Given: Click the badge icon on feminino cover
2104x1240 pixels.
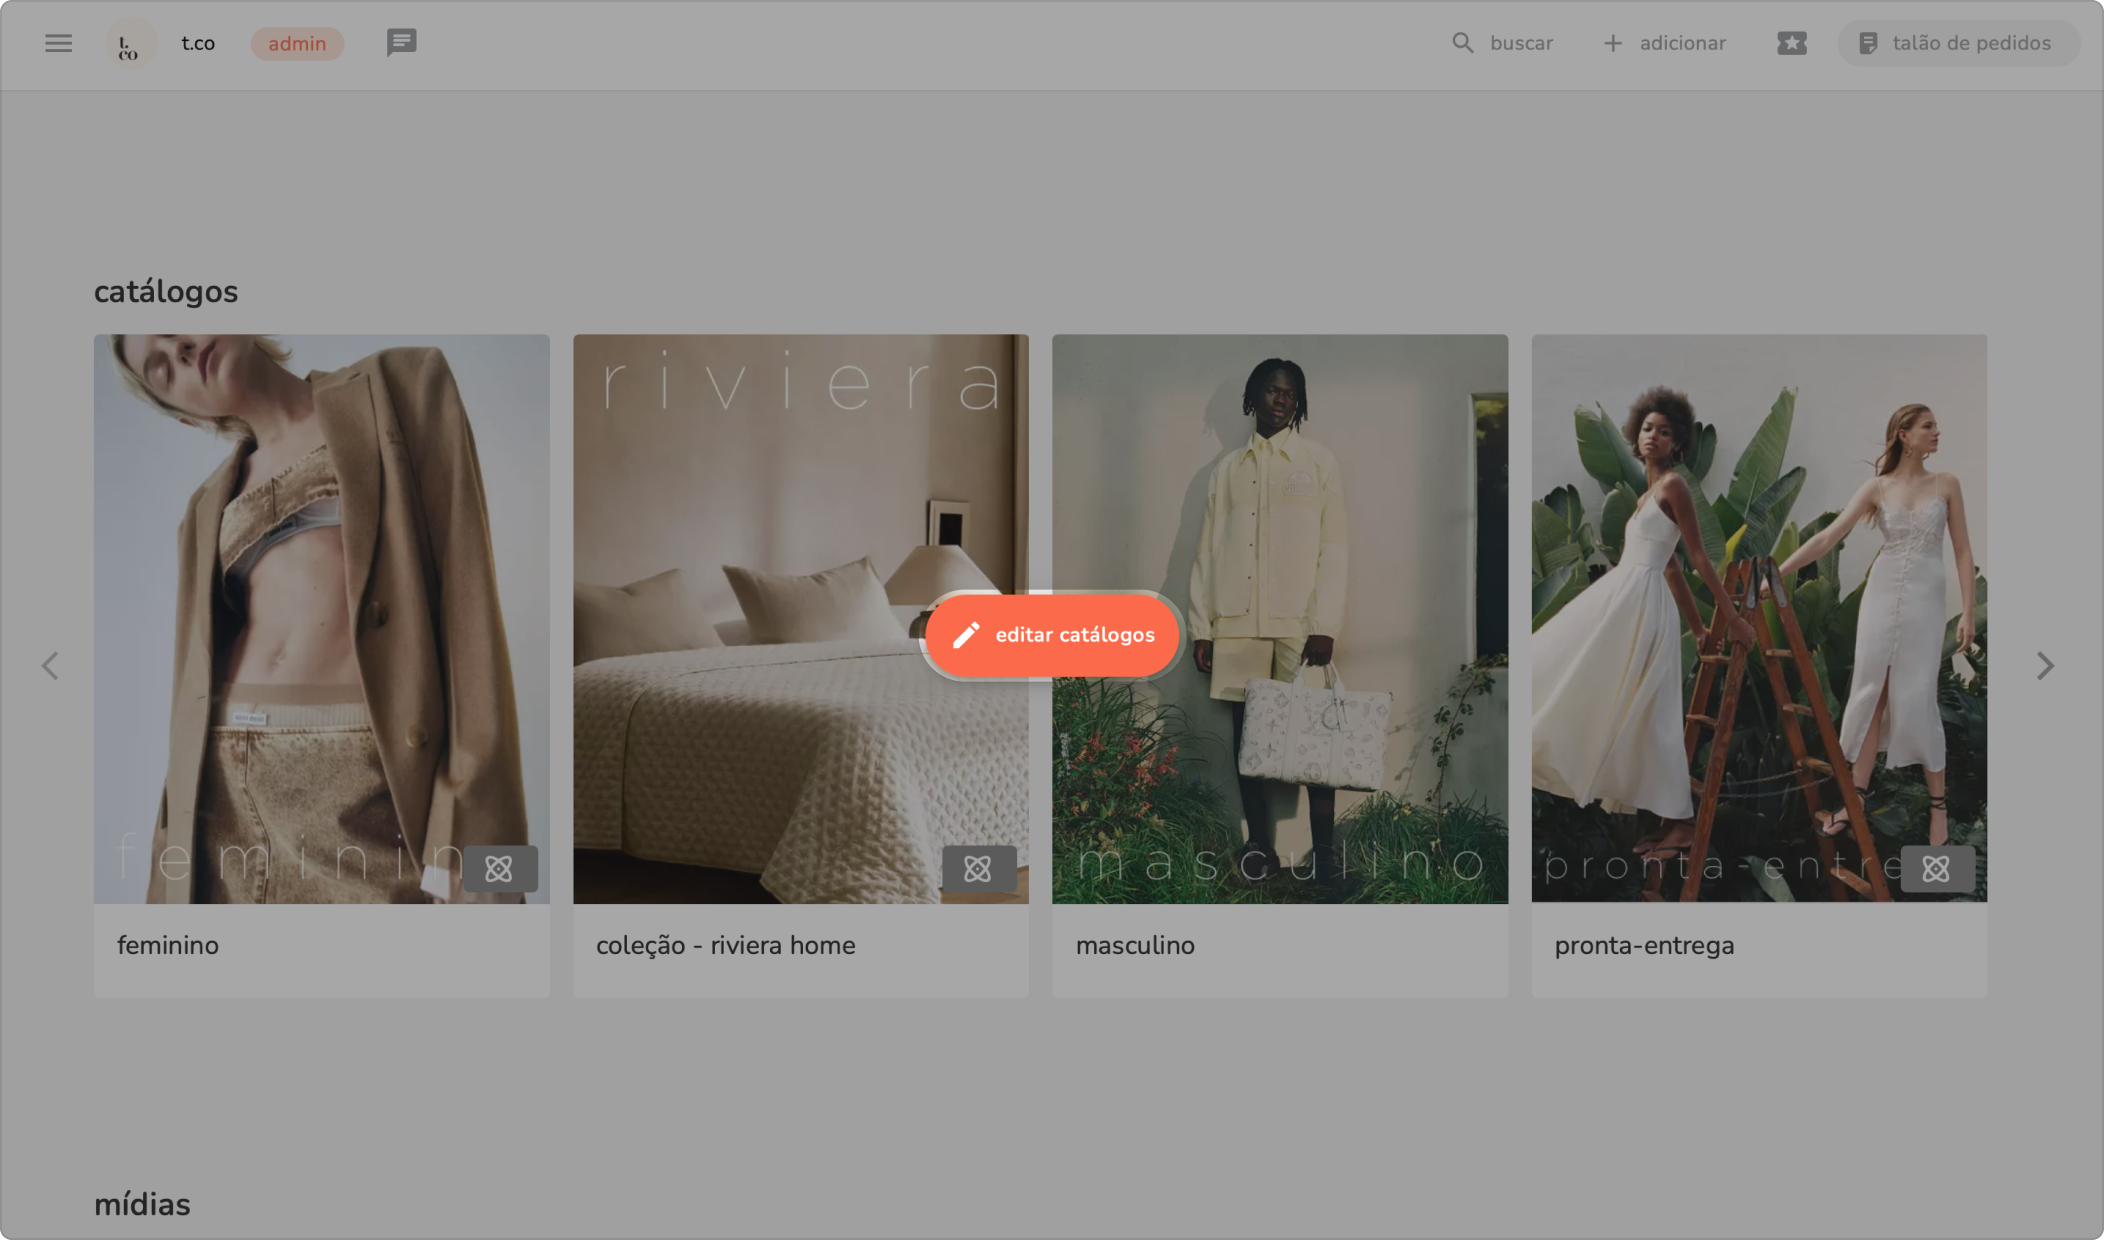Looking at the screenshot, I should tap(499, 868).
